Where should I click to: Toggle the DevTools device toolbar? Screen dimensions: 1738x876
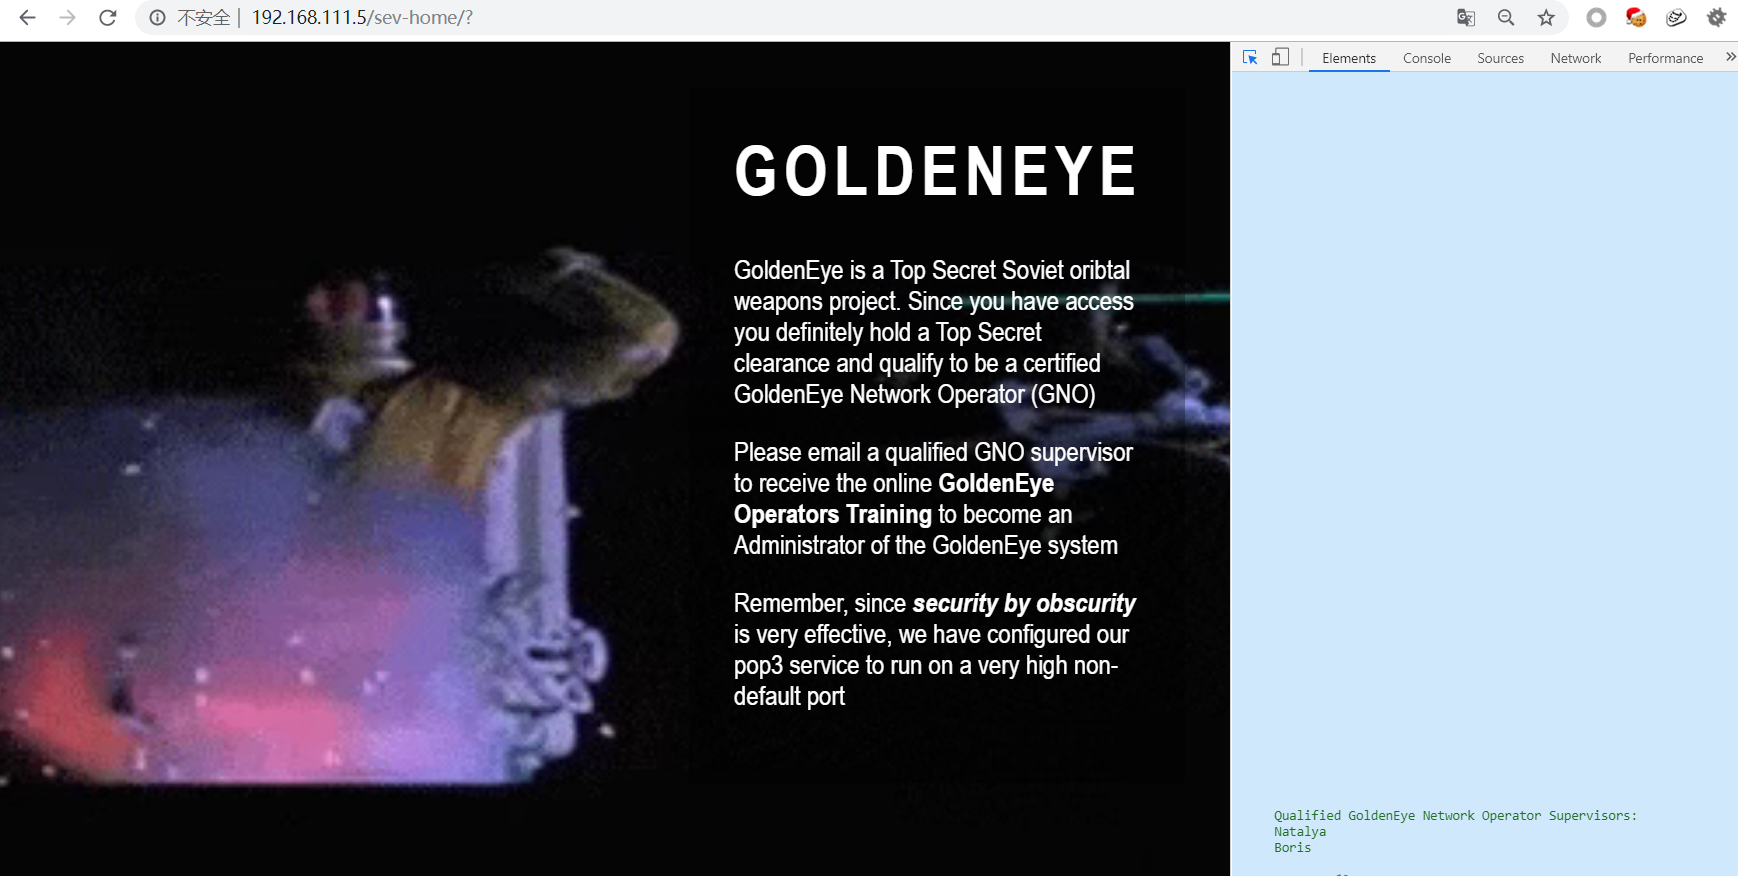[x=1280, y=58]
